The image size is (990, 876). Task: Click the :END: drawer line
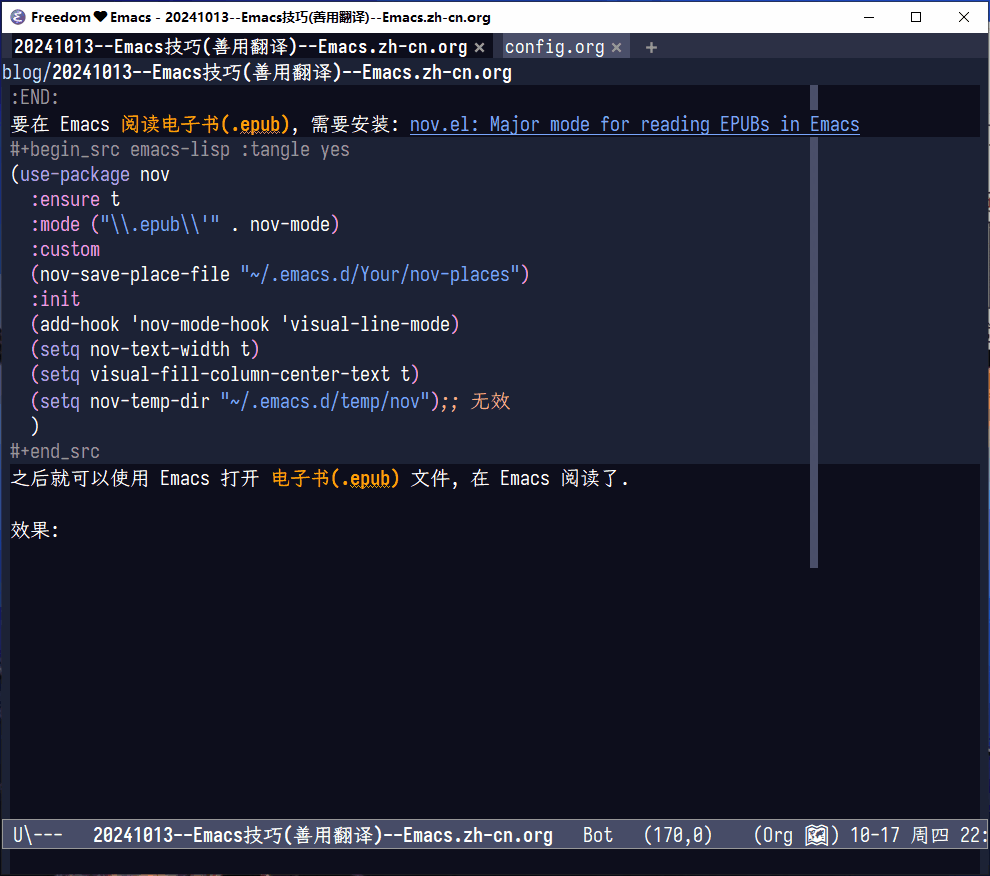click(x=35, y=97)
